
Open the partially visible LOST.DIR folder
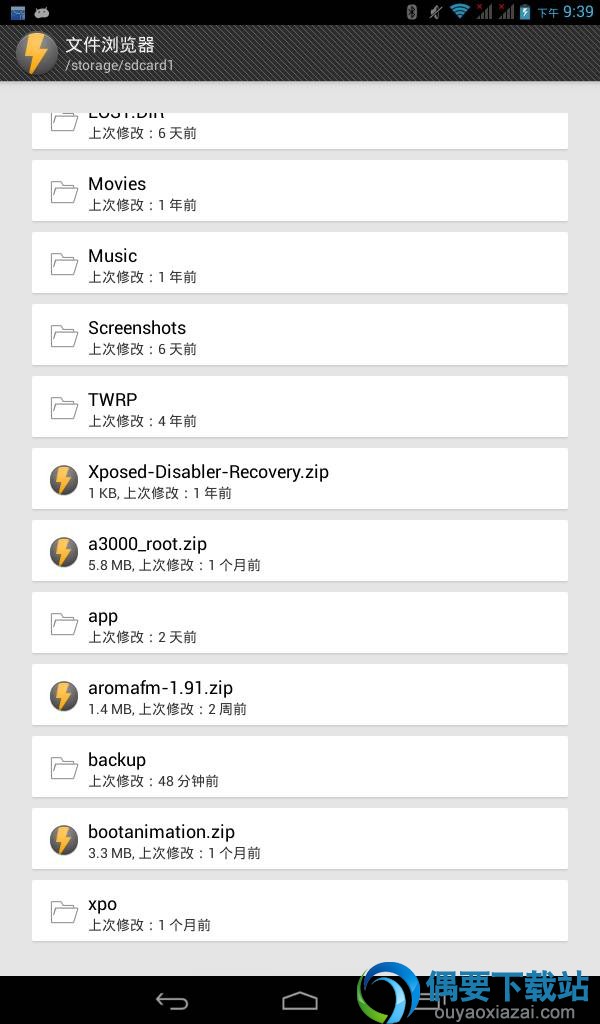[x=300, y=131]
